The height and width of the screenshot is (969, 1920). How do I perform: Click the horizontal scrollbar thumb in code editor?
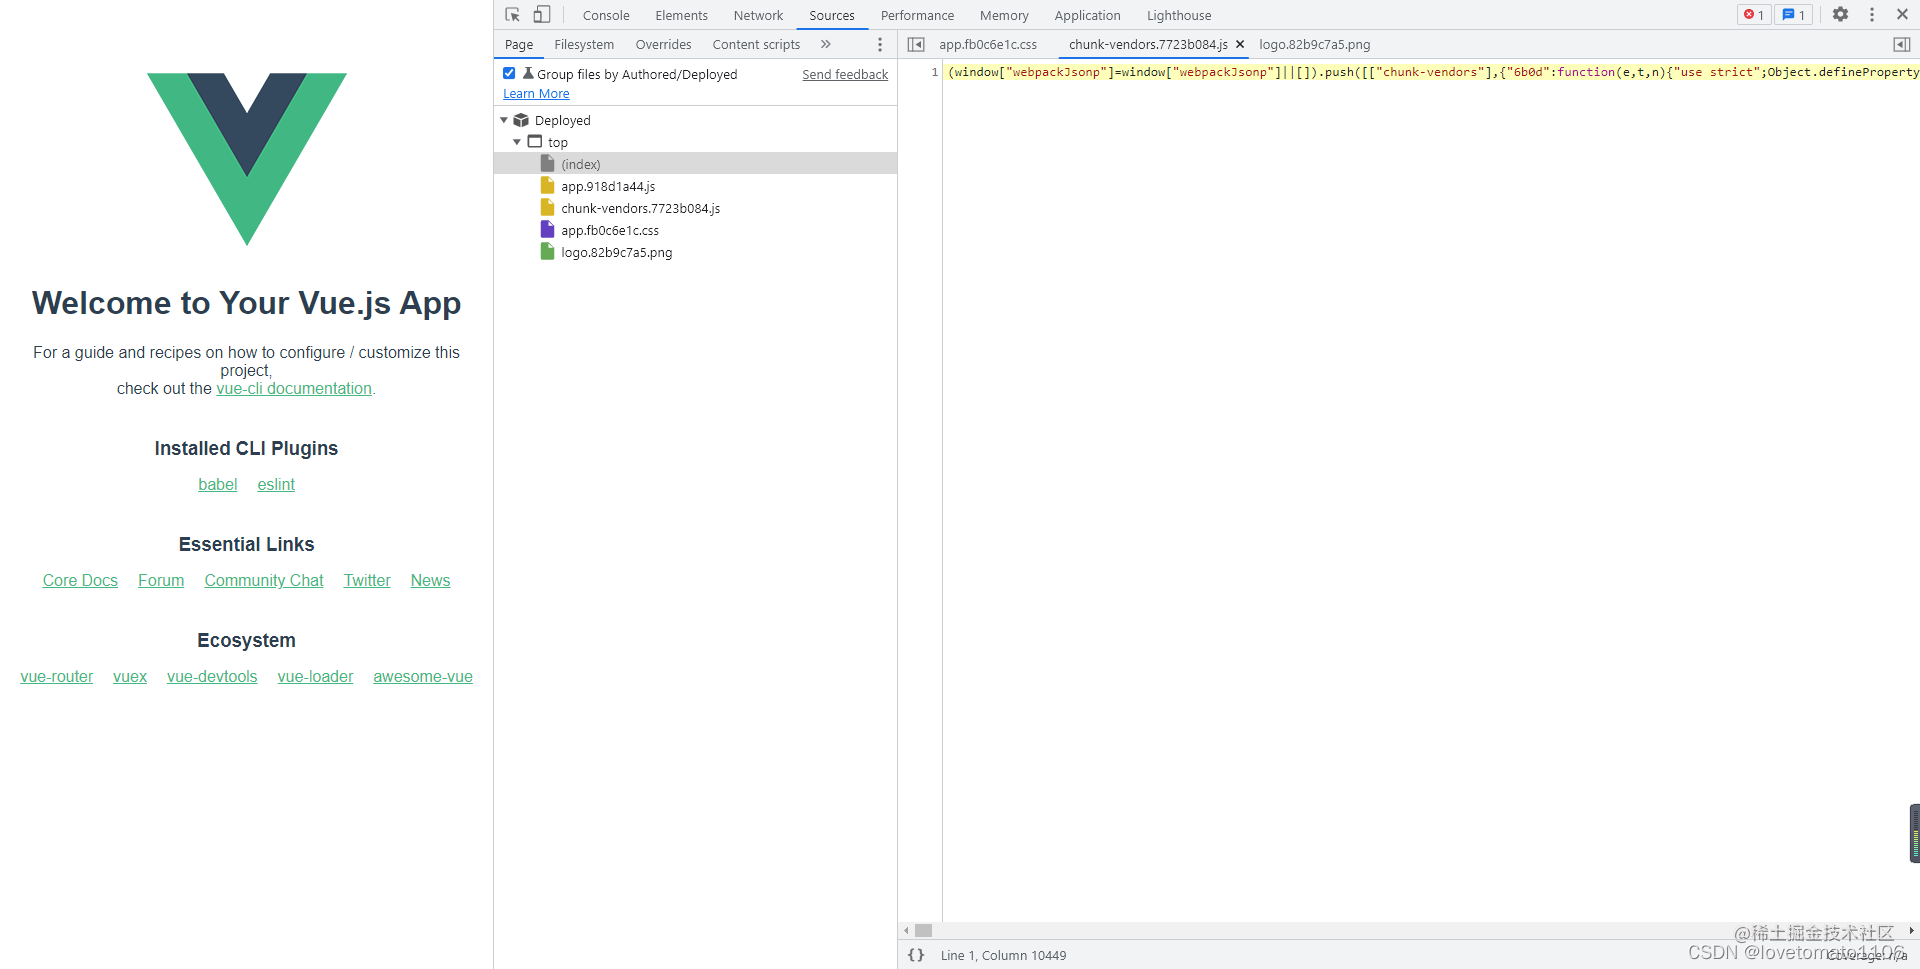point(923,930)
